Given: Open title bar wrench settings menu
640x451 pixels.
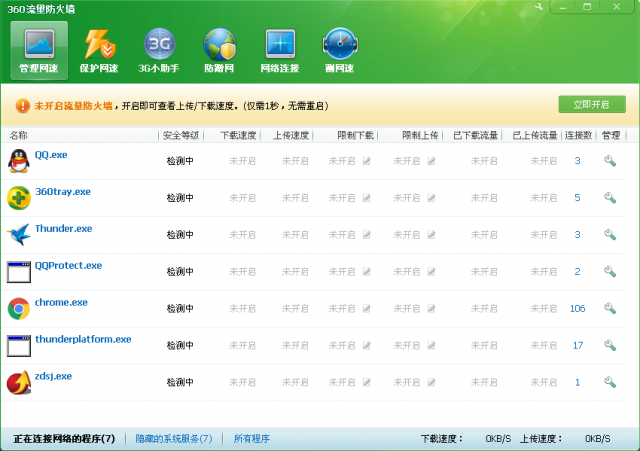Looking at the screenshot, I should (x=541, y=7).
